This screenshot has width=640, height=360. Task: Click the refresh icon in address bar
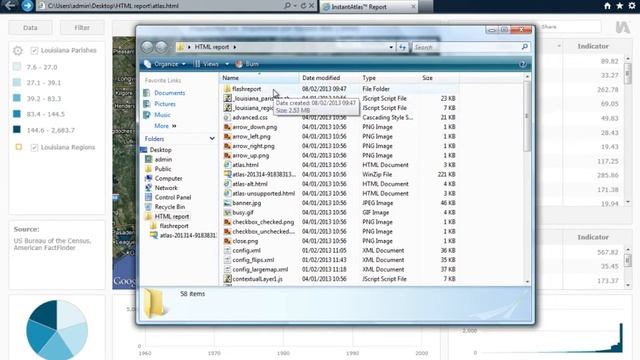(303, 6)
